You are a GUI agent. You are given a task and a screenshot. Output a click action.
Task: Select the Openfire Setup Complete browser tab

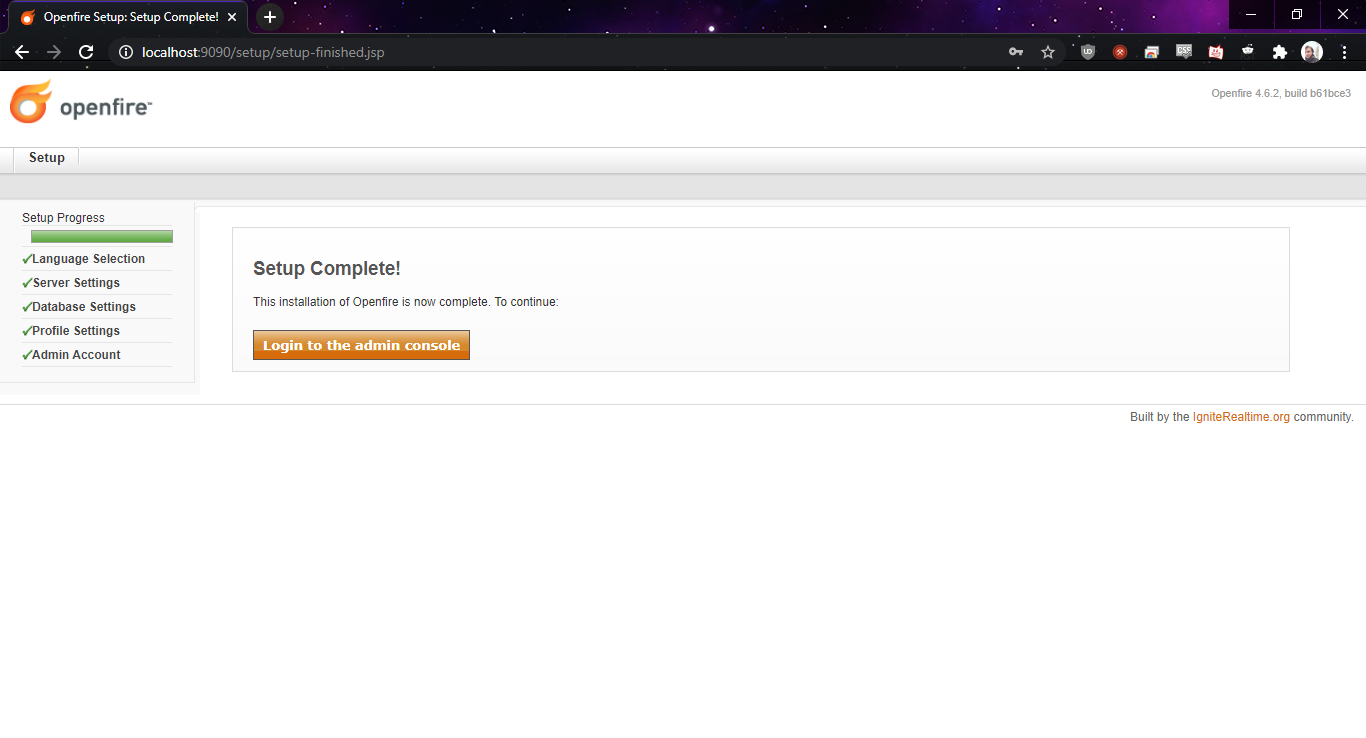[x=128, y=18]
